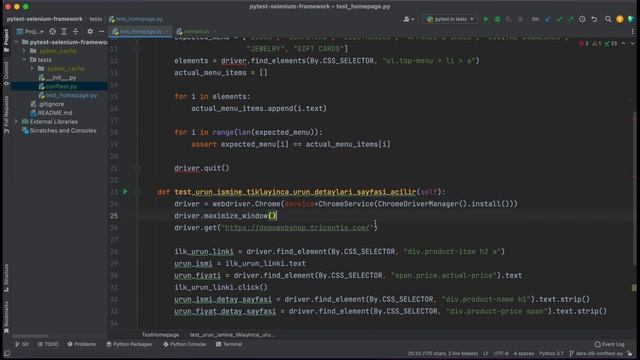Switch to the conftest.py editor tab
Viewport: 640px width, 360px height.
195,31
